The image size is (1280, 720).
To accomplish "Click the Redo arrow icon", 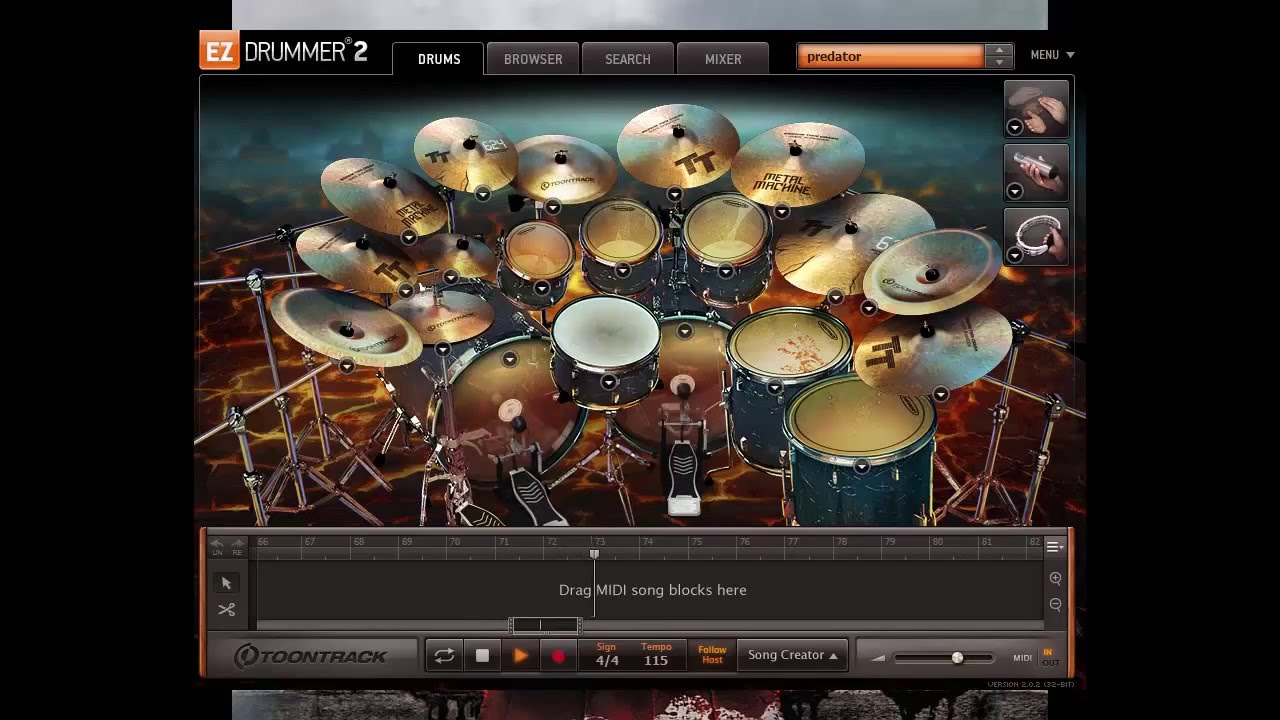I will coord(237,545).
